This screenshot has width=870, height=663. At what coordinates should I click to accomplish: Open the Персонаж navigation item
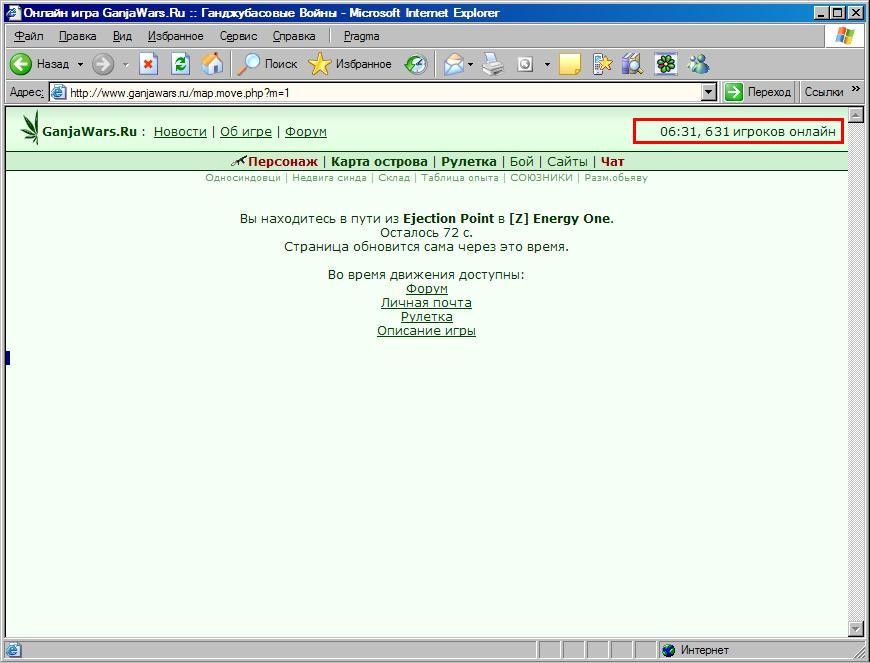click(x=282, y=161)
